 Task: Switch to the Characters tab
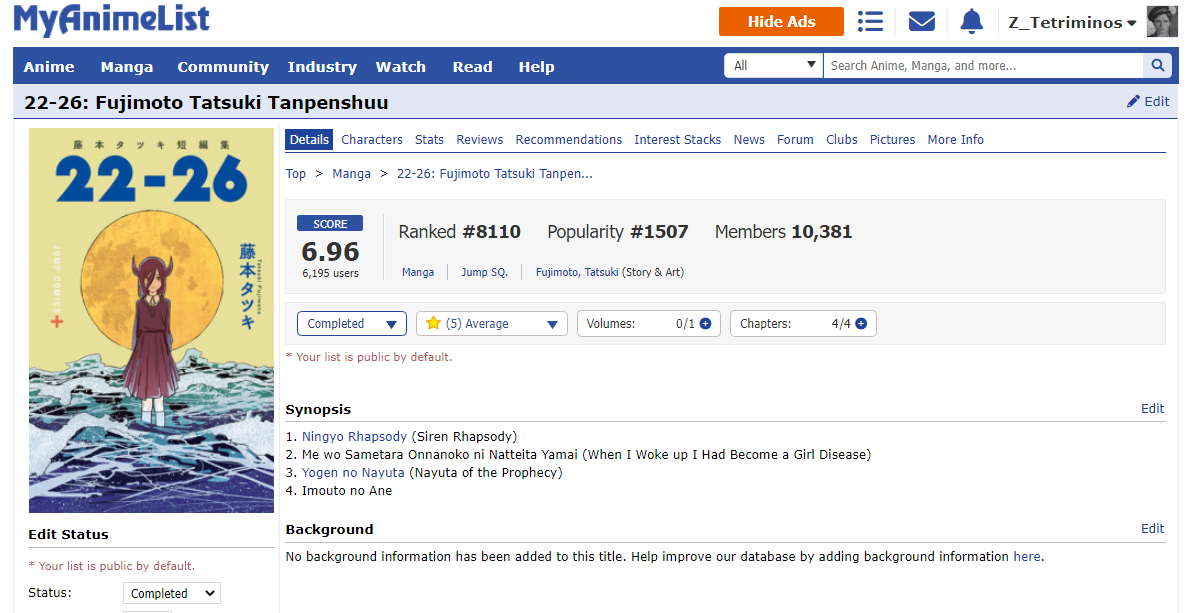(372, 140)
